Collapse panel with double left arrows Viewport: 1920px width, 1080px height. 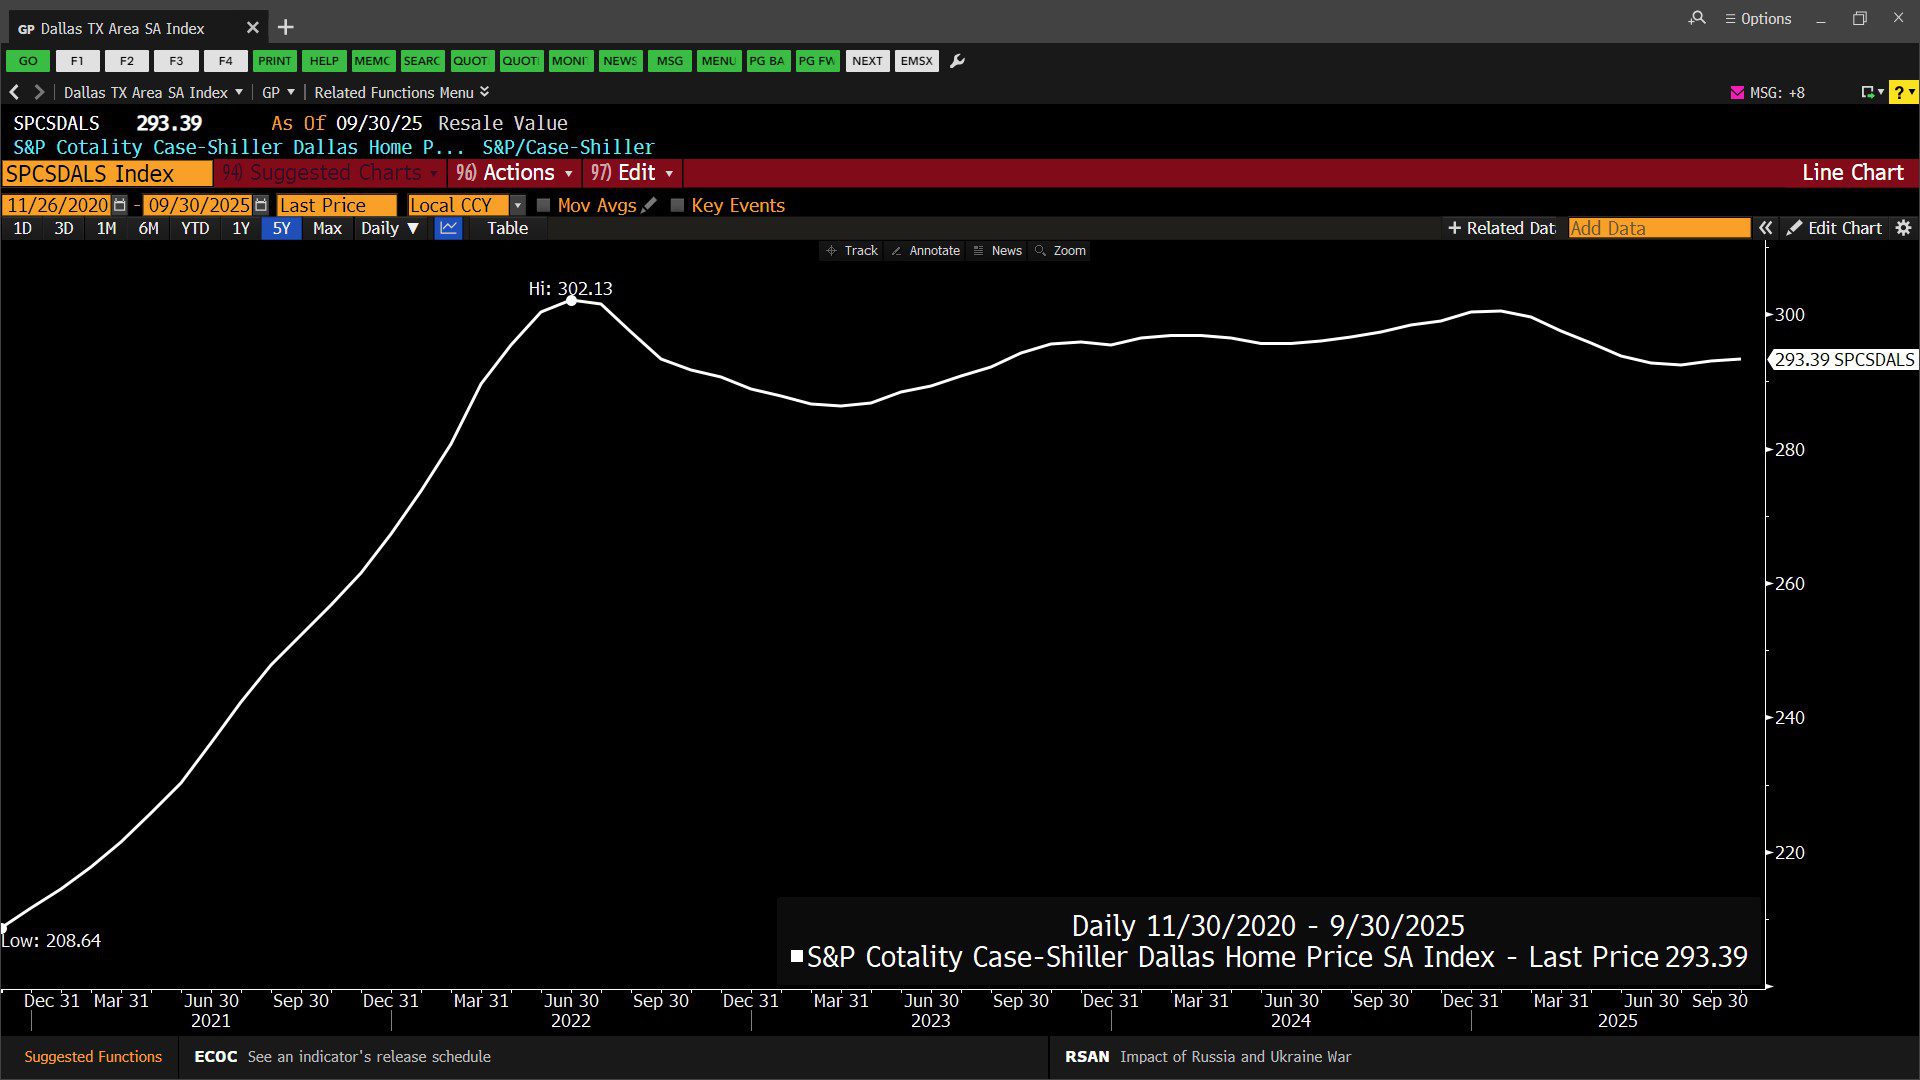click(1766, 228)
